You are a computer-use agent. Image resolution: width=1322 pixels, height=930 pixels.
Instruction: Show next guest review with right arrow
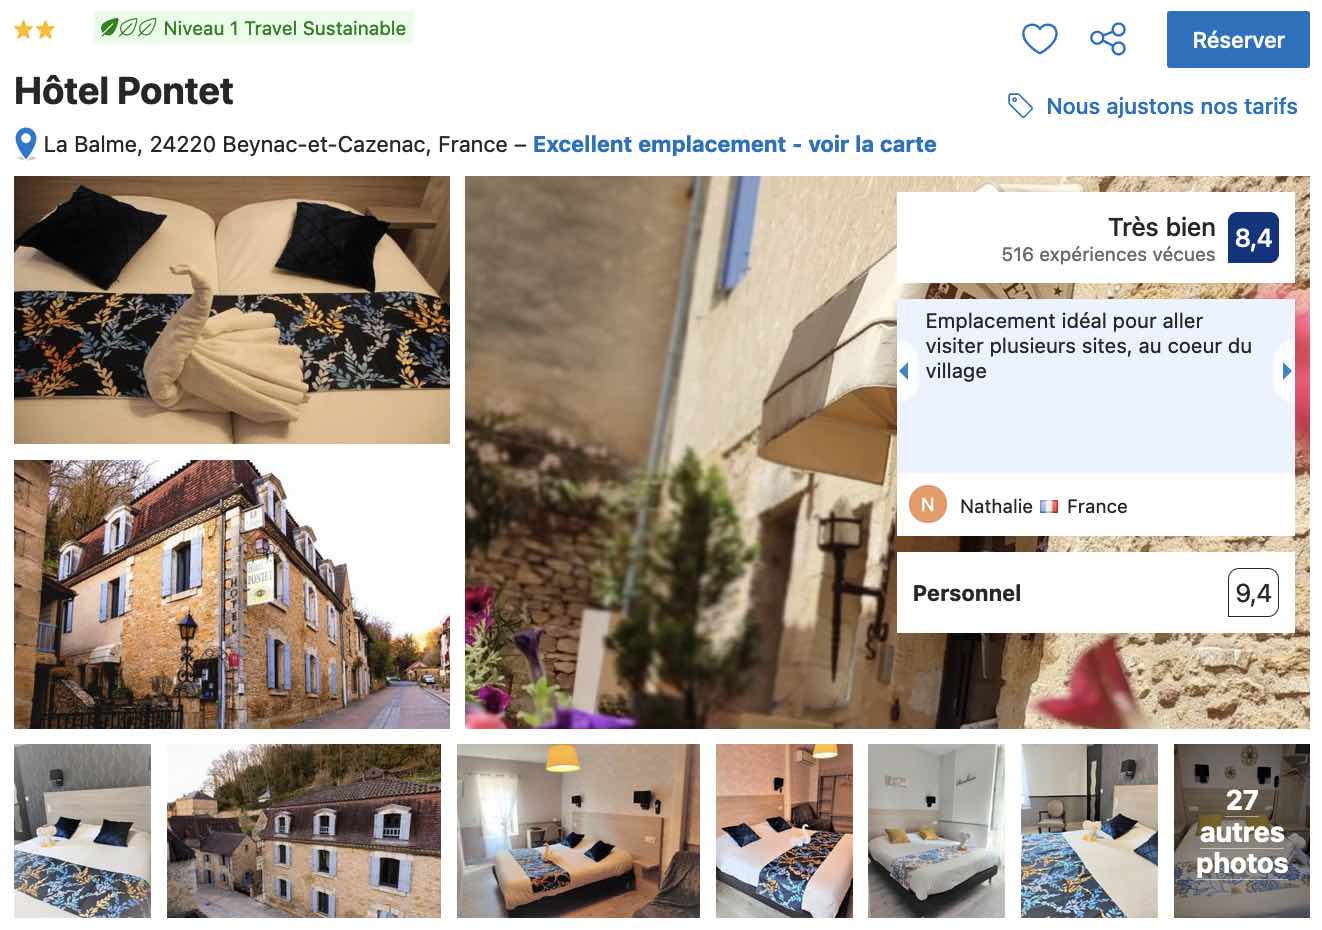[1286, 371]
